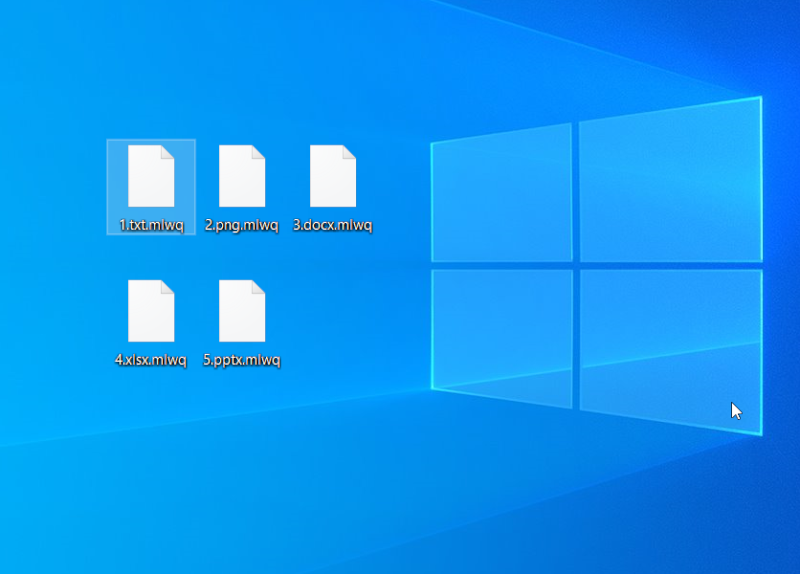Select the 3.docx.mlwq document icon
Viewport: 800px width, 574px height.
pos(333,176)
